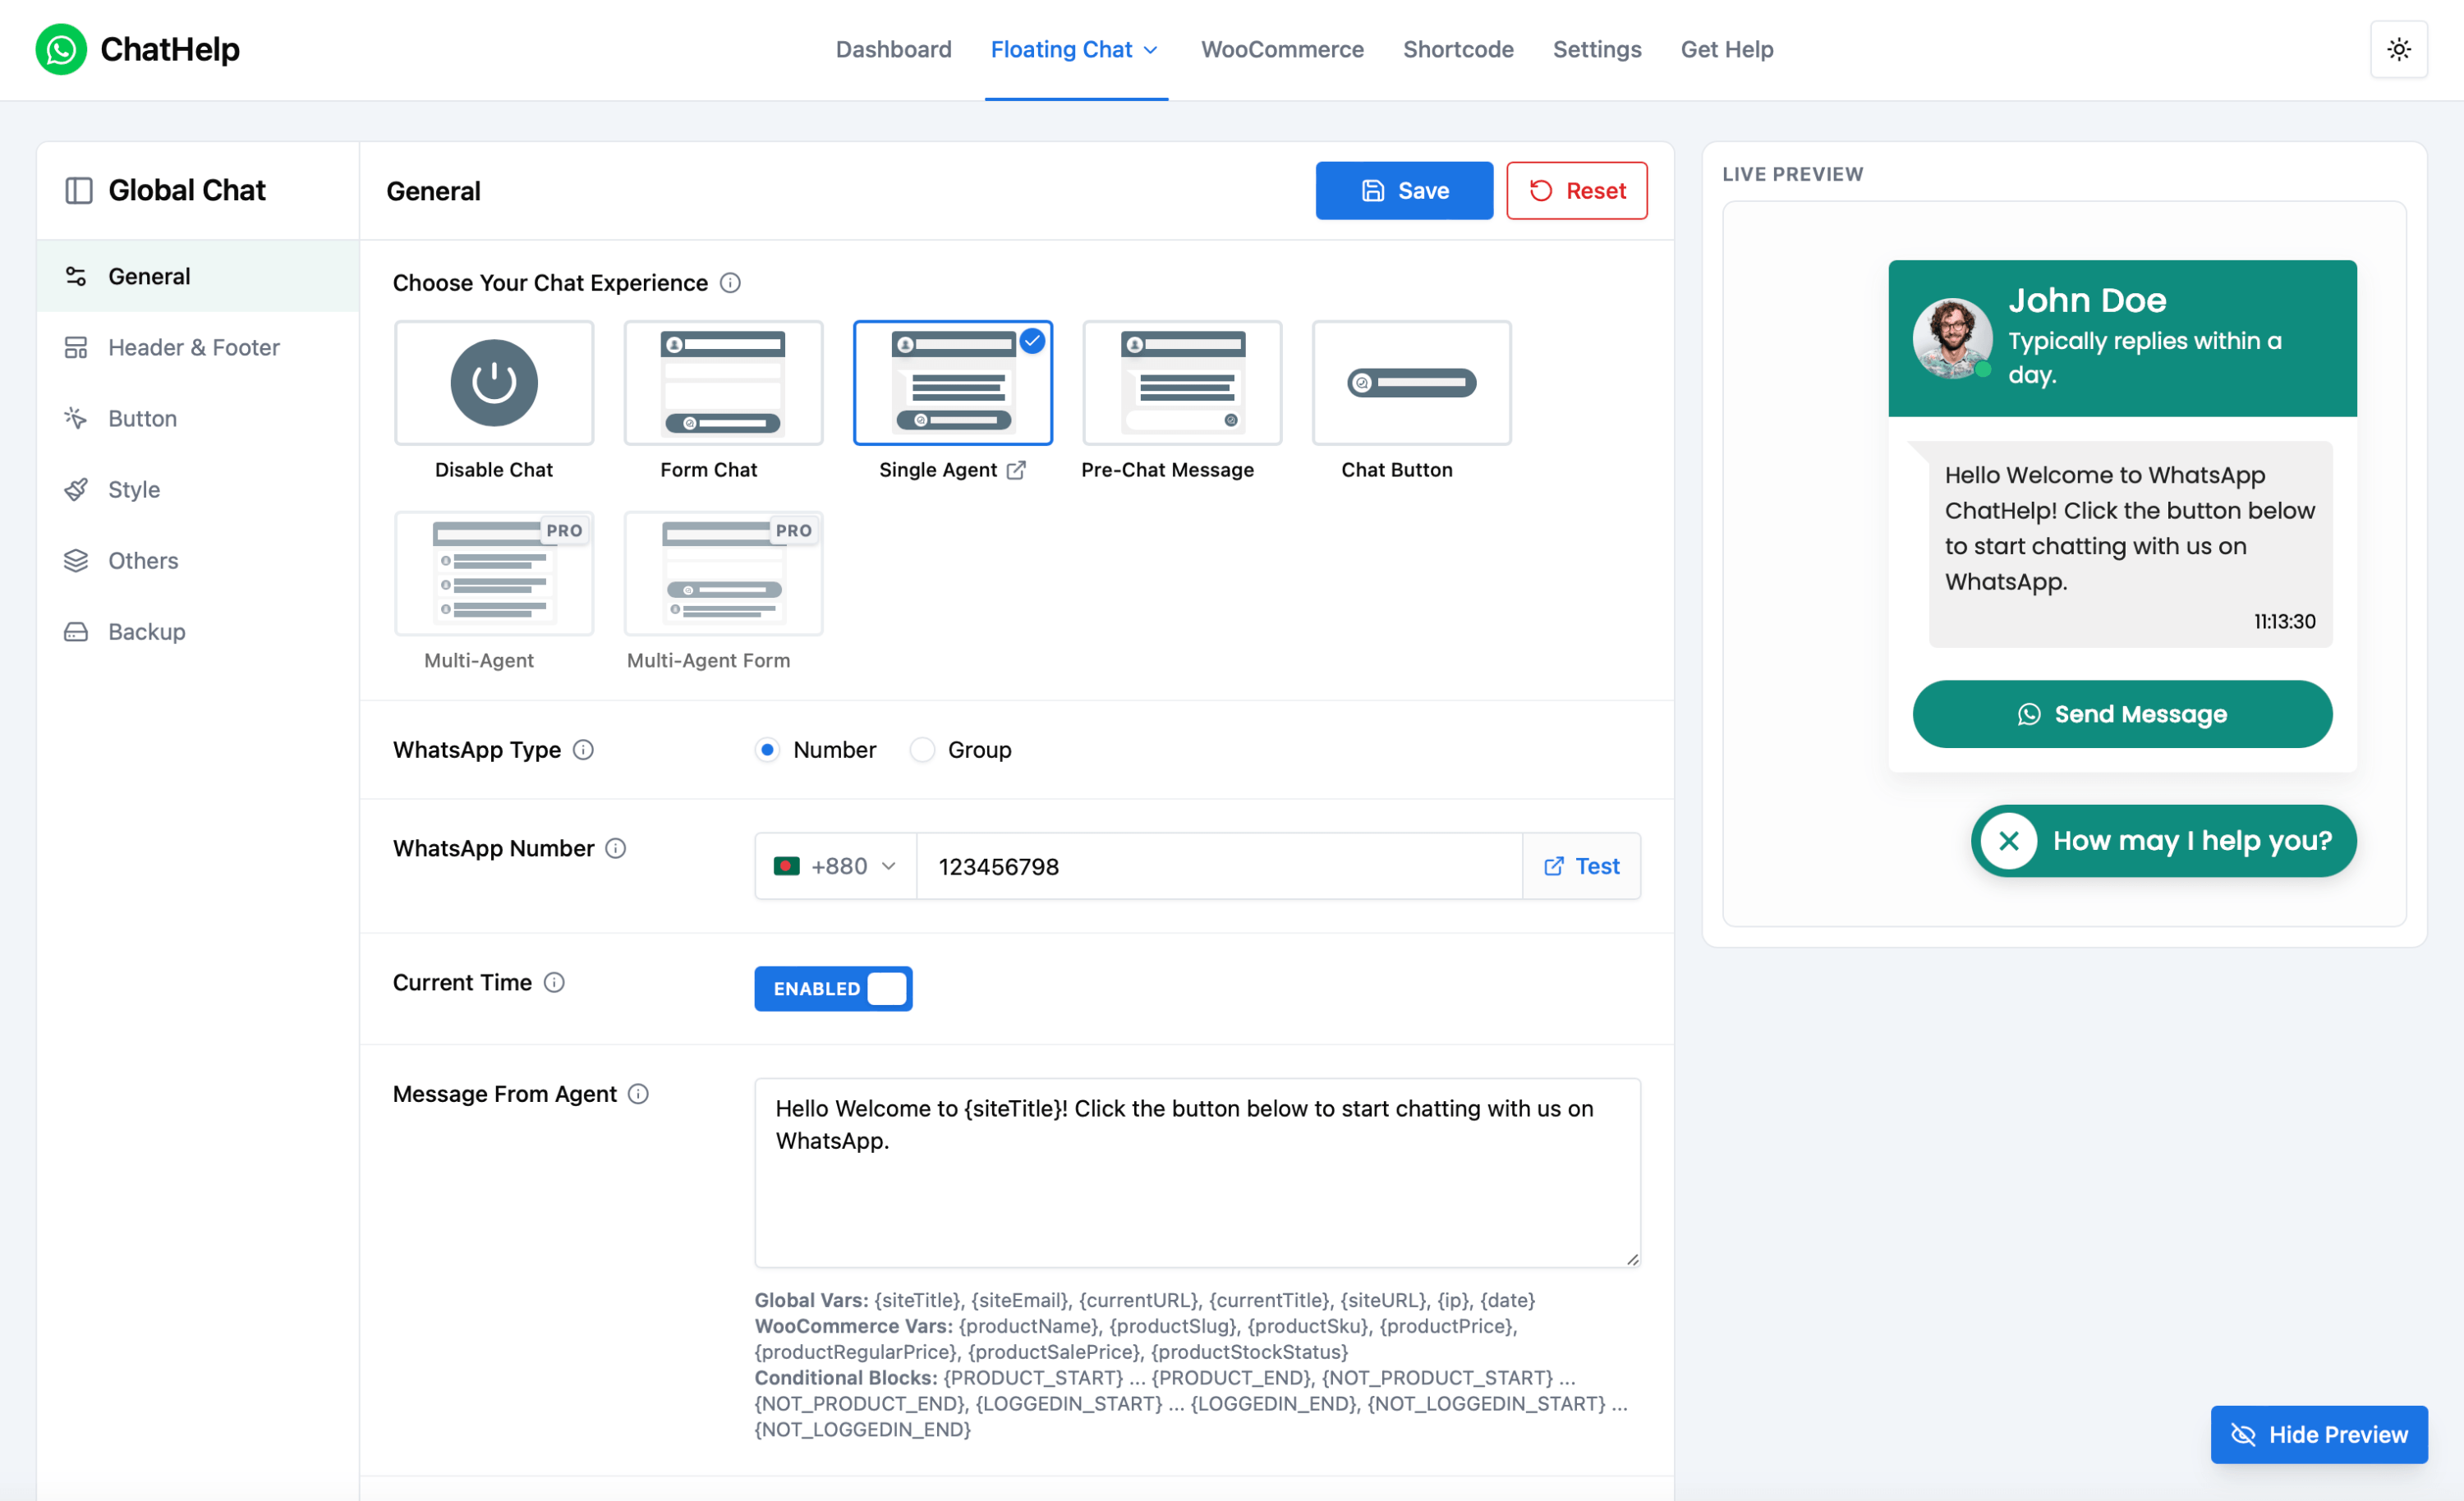The height and width of the screenshot is (1501, 2464).
Task: Click the 'Conditional Blocks:' helper text
Action: click(846, 1377)
